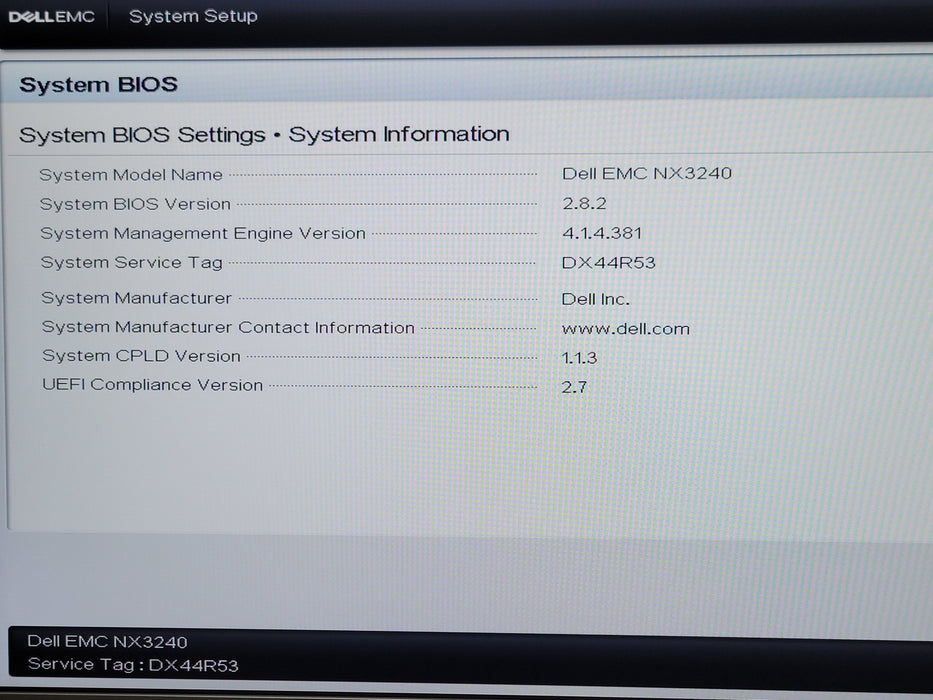Click the service tag value DX44R53 in list

[x=609, y=262]
